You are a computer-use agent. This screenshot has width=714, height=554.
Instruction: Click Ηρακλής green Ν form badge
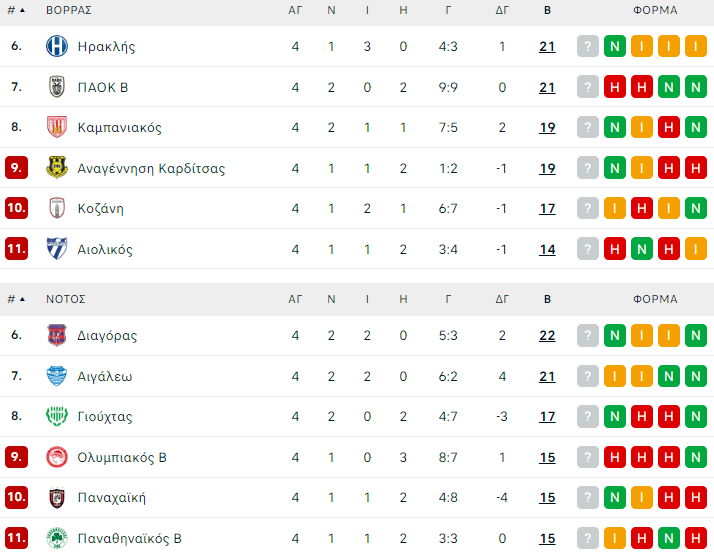[615, 47]
